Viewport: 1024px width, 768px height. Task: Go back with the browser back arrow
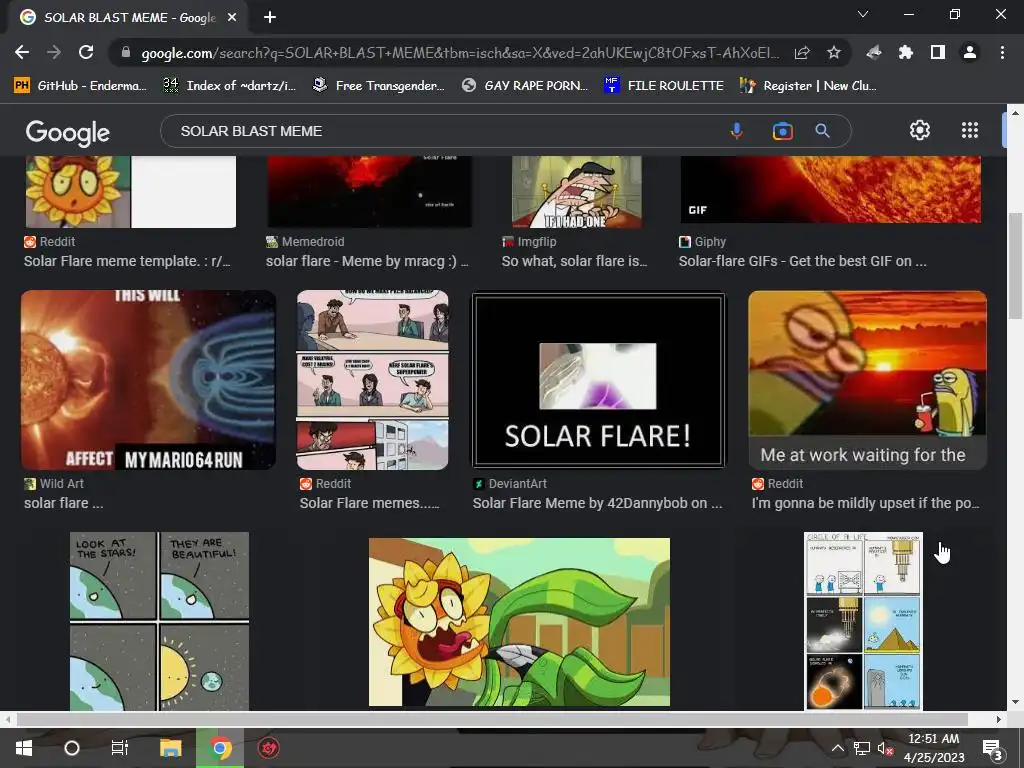point(22,52)
